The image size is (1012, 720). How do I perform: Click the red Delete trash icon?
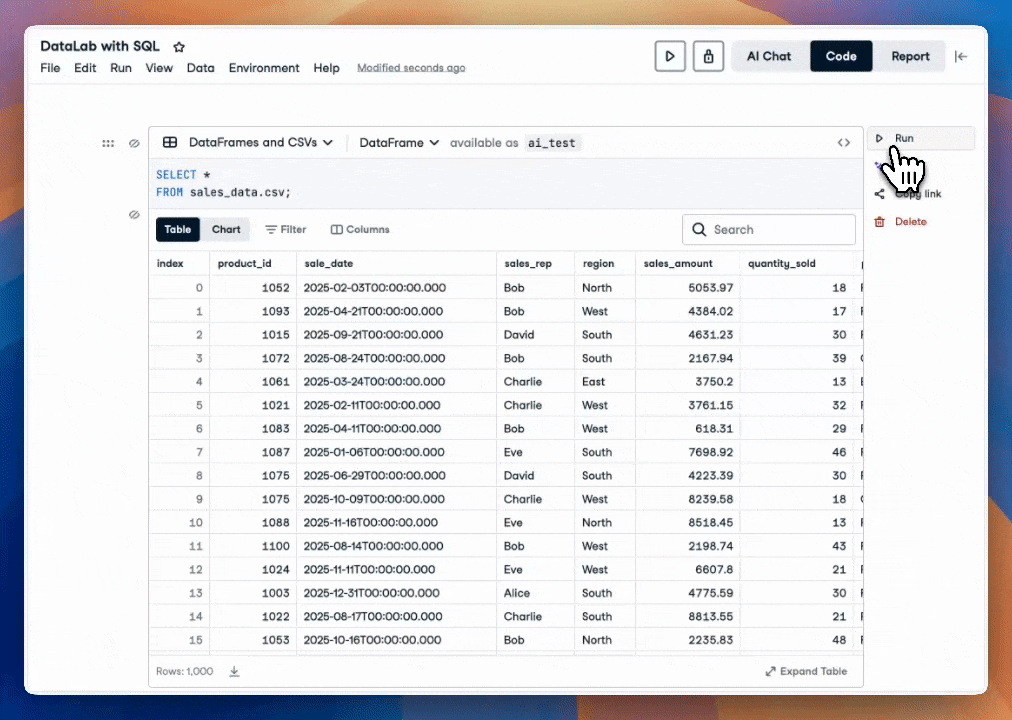879,221
